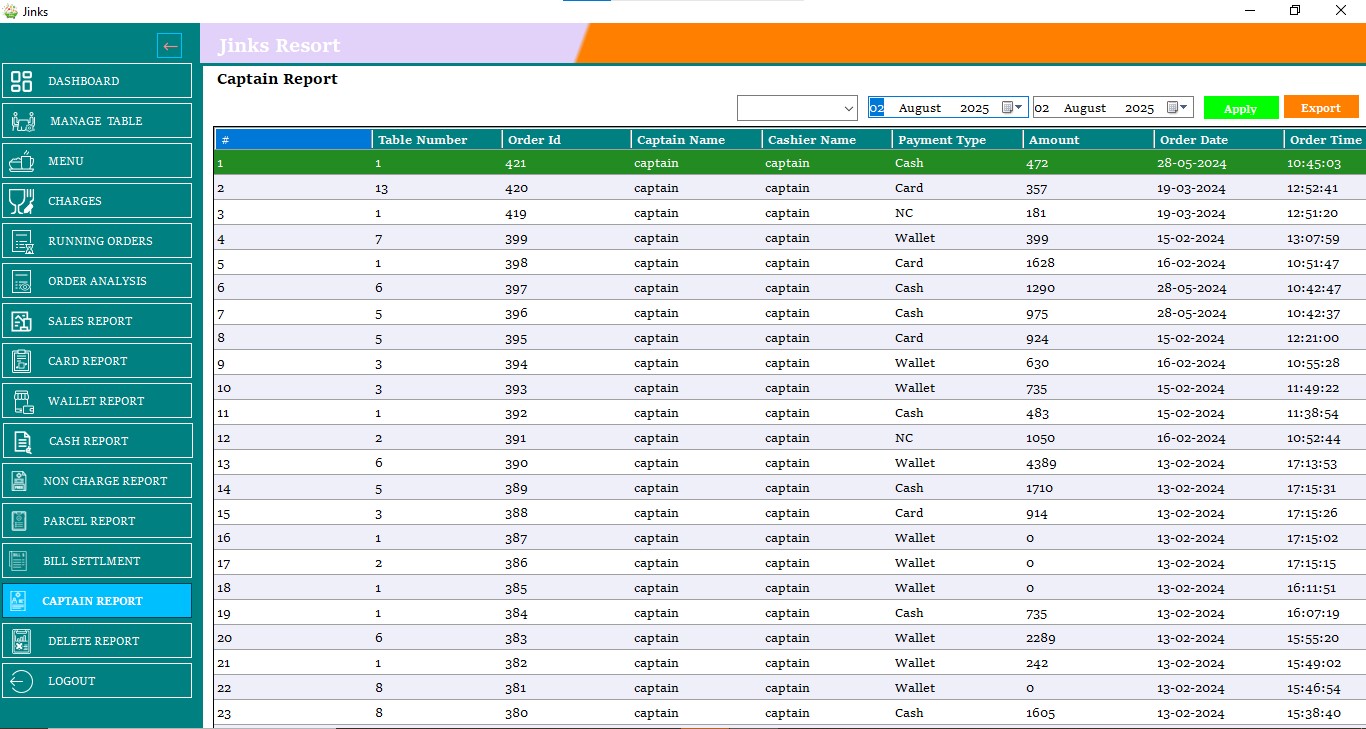Click Captain Name column header
The image size is (1366, 729).
pyautogui.click(x=696, y=140)
